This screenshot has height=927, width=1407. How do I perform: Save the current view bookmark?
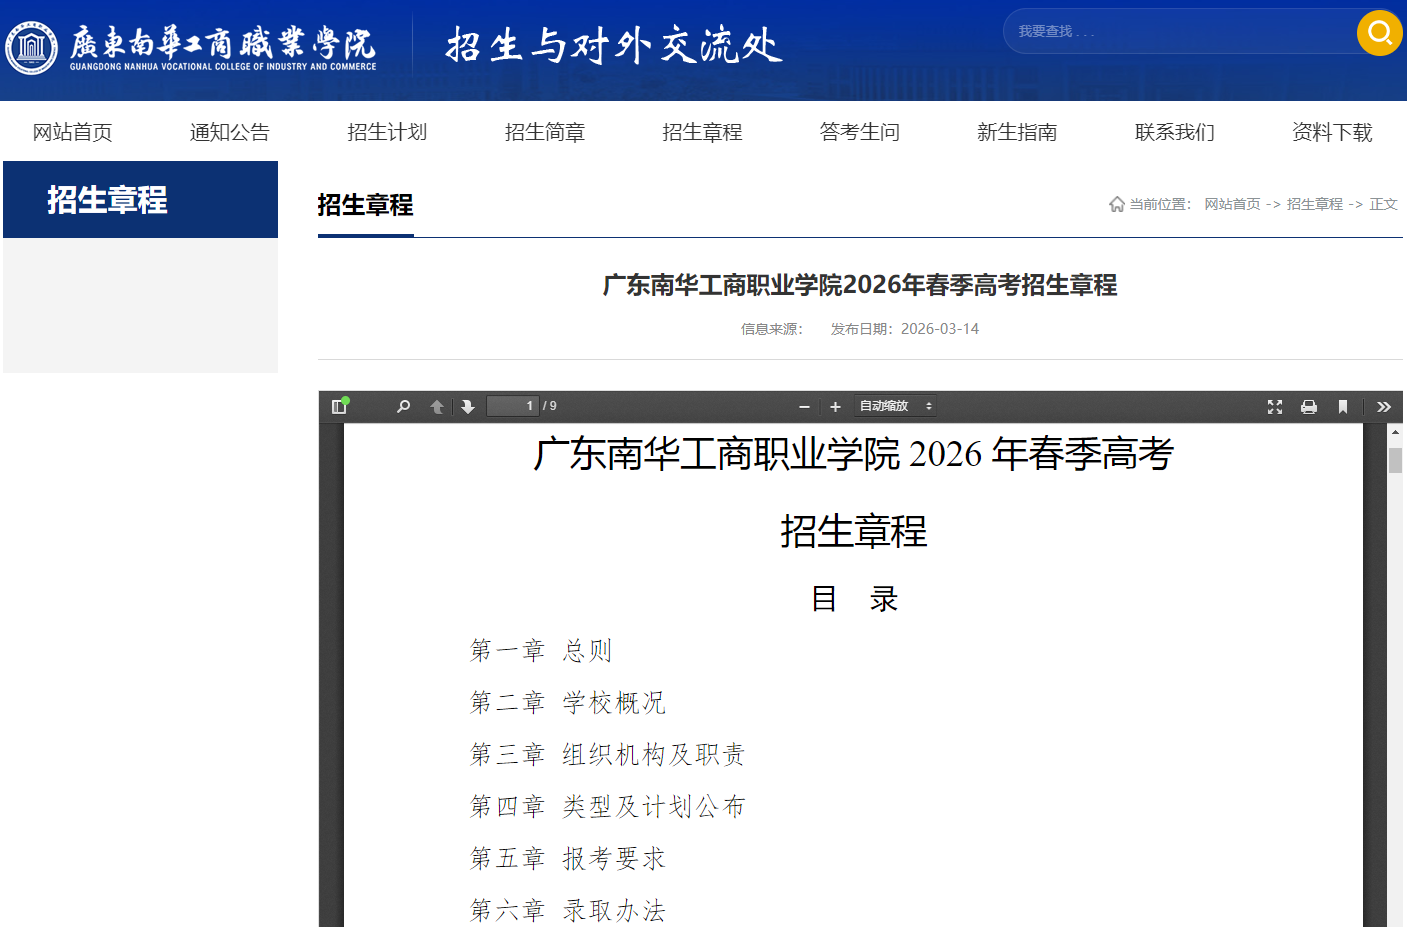pyautogui.click(x=1343, y=407)
